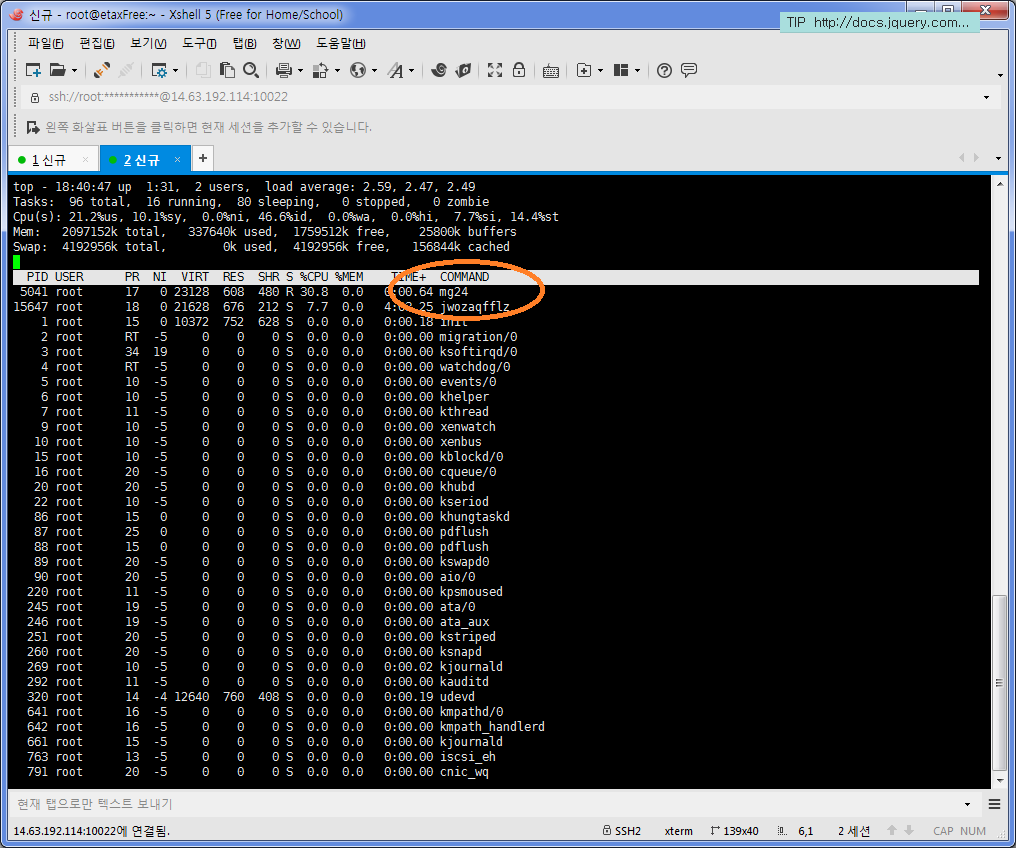Click the compose bar hamburger menu icon
This screenshot has width=1016, height=848.
point(995,804)
